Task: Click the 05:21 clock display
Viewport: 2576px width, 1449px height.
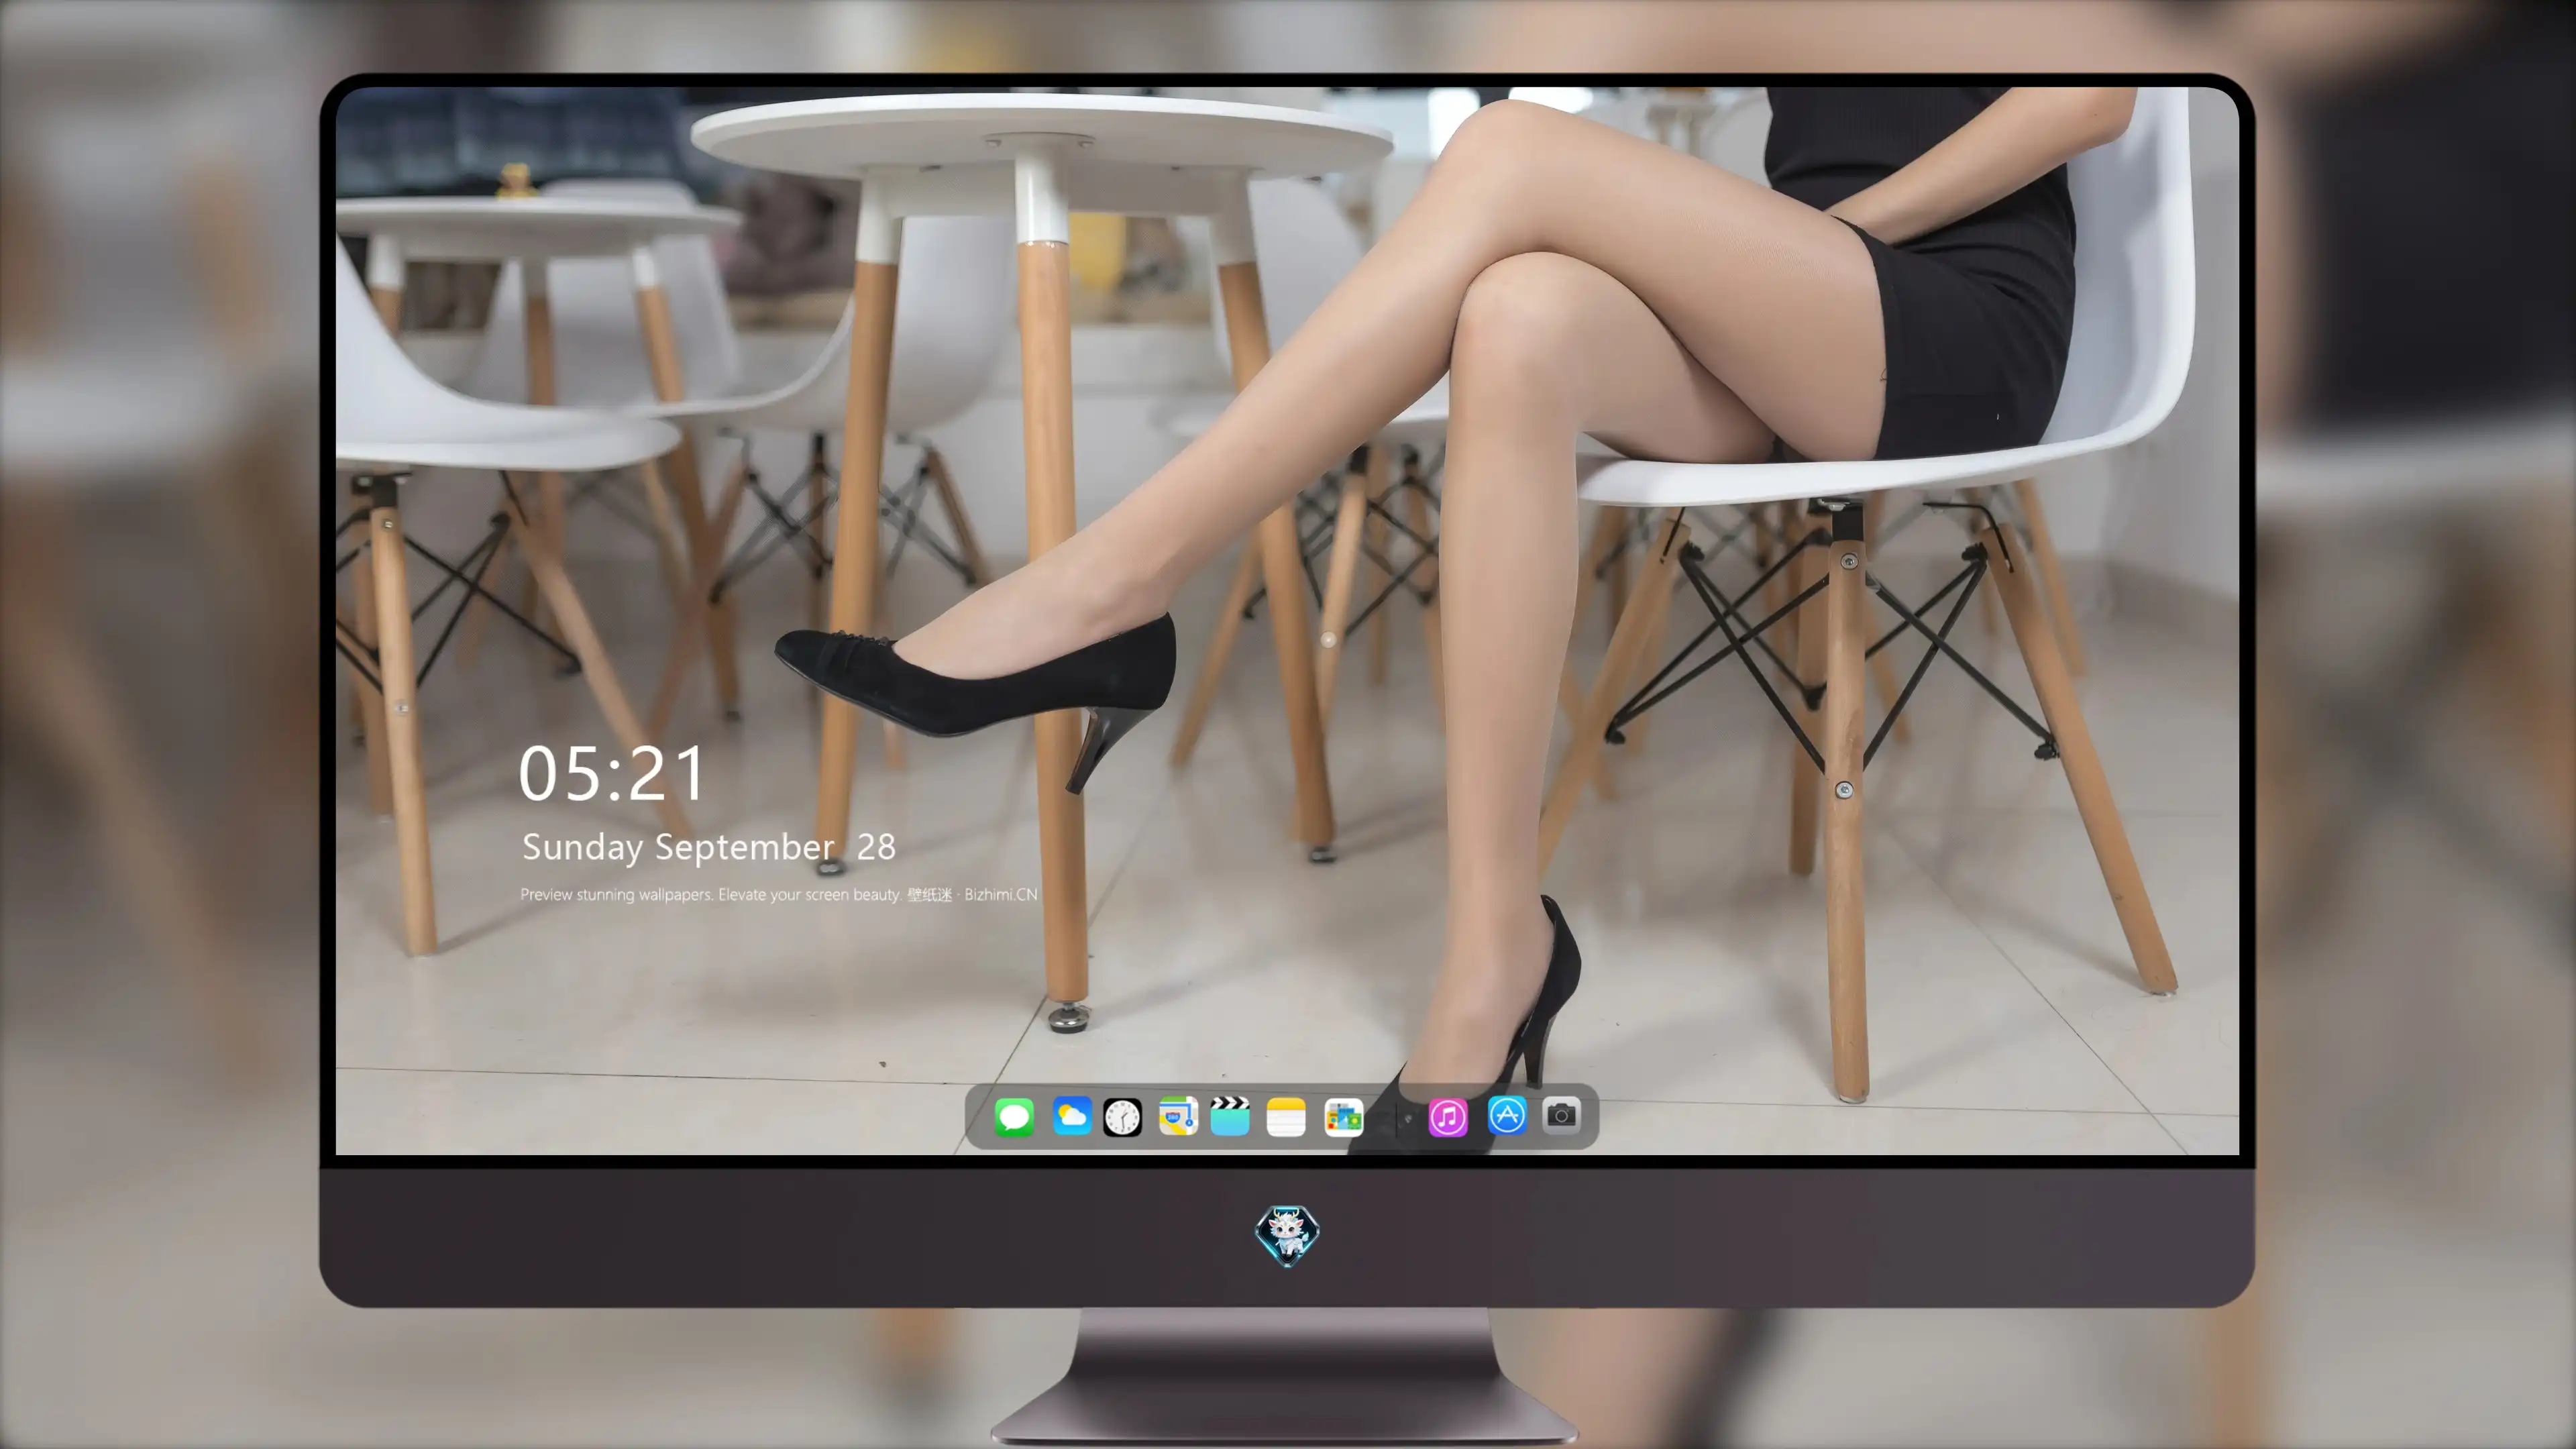Action: point(612,773)
